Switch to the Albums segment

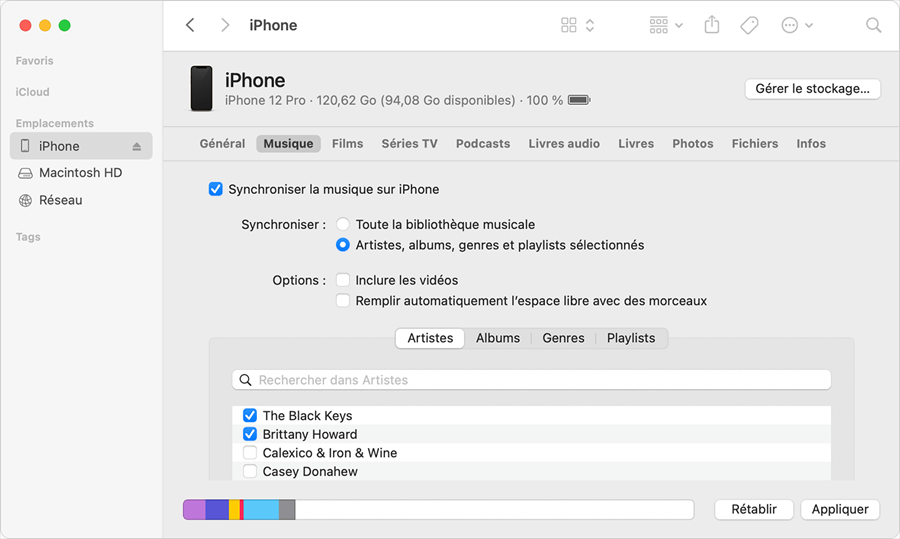[497, 339]
